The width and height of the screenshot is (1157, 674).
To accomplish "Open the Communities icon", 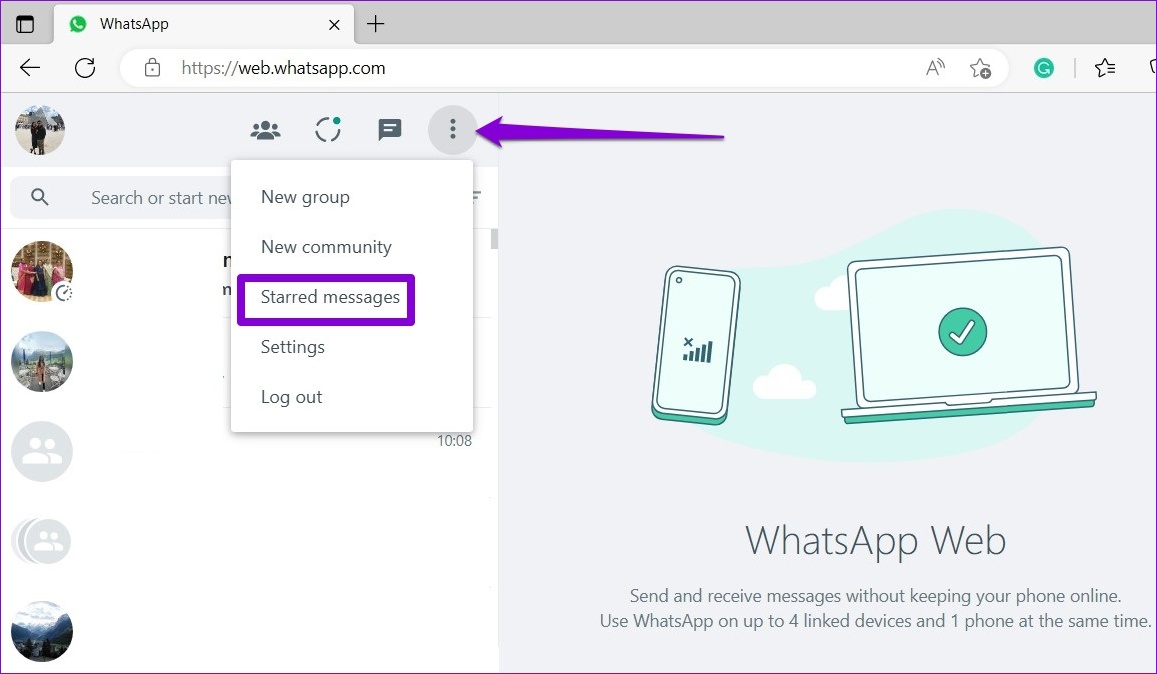I will pyautogui.click(x=266, y=131).
